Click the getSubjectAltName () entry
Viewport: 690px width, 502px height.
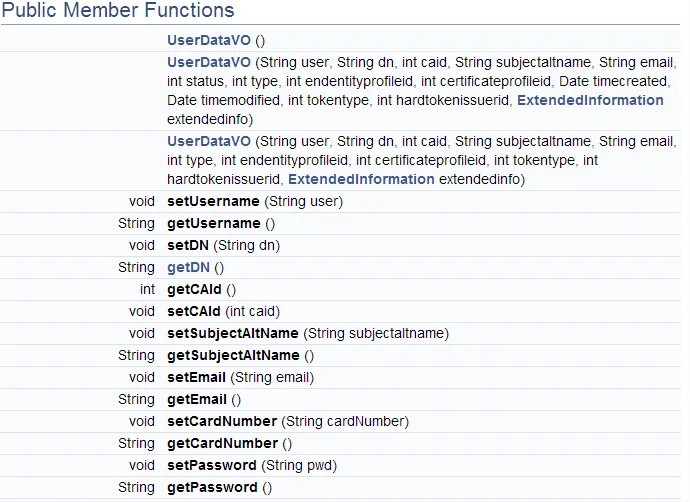[x=232, y=355]
